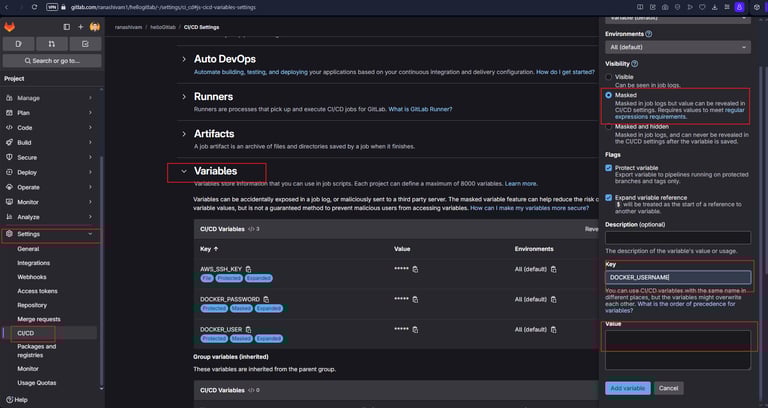This screenshot has width=768, height=408.
Task: Open the to-do list shortcut
Action: point(85,44)
